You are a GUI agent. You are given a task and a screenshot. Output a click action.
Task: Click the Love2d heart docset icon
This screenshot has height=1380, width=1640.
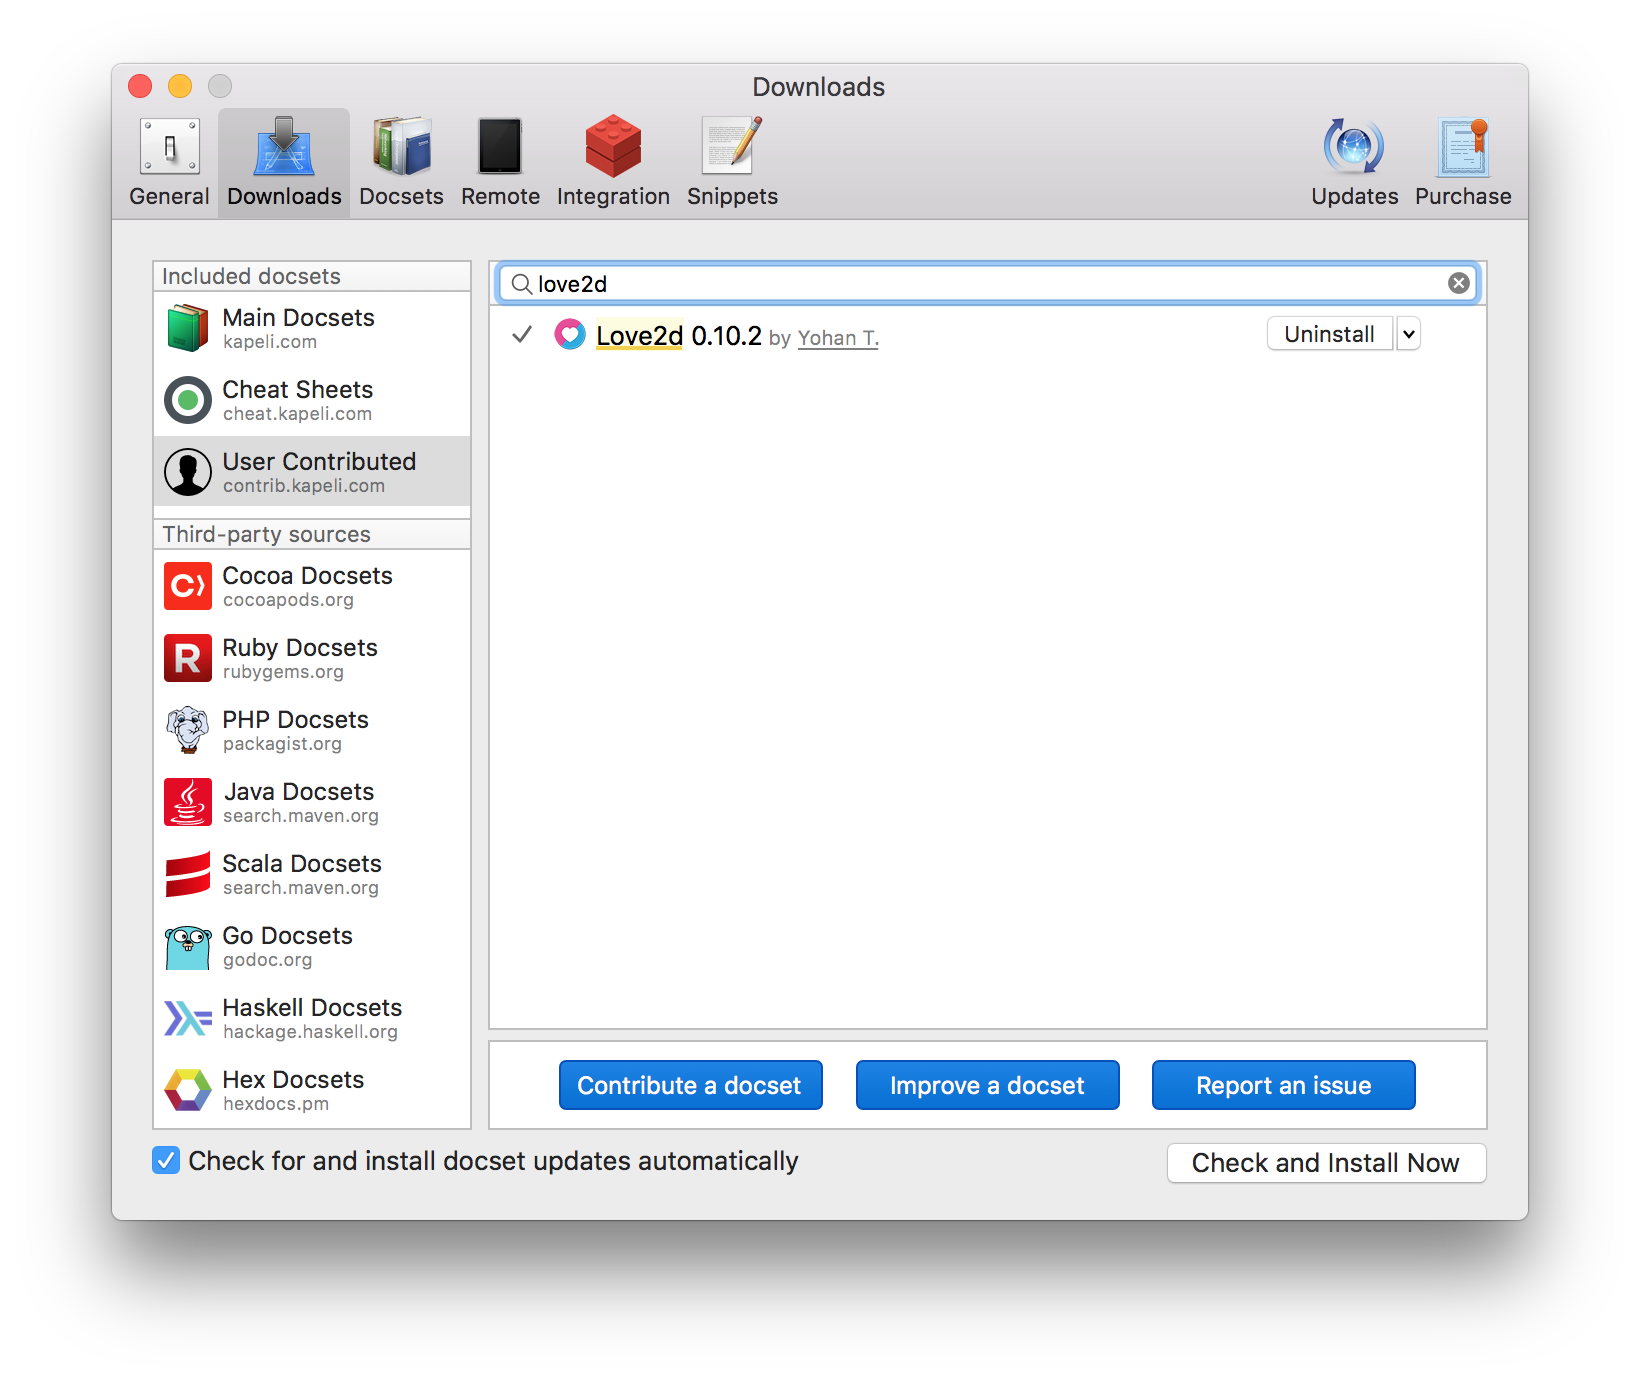pyautogui.click(x=570, y=334)
